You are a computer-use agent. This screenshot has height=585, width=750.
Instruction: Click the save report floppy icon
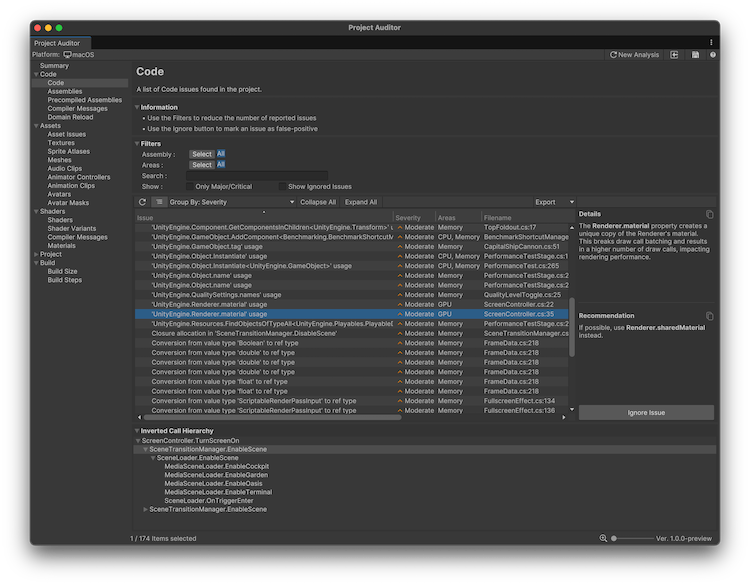click(695, 55)
